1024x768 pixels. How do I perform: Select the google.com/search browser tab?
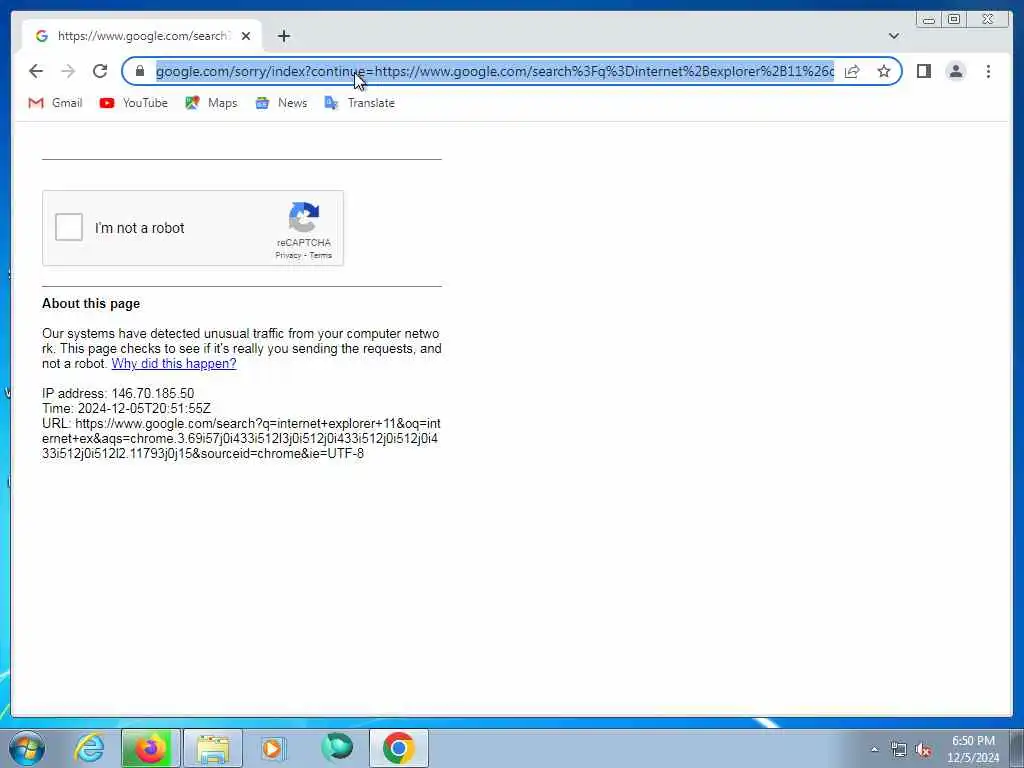tap(142, 36)
